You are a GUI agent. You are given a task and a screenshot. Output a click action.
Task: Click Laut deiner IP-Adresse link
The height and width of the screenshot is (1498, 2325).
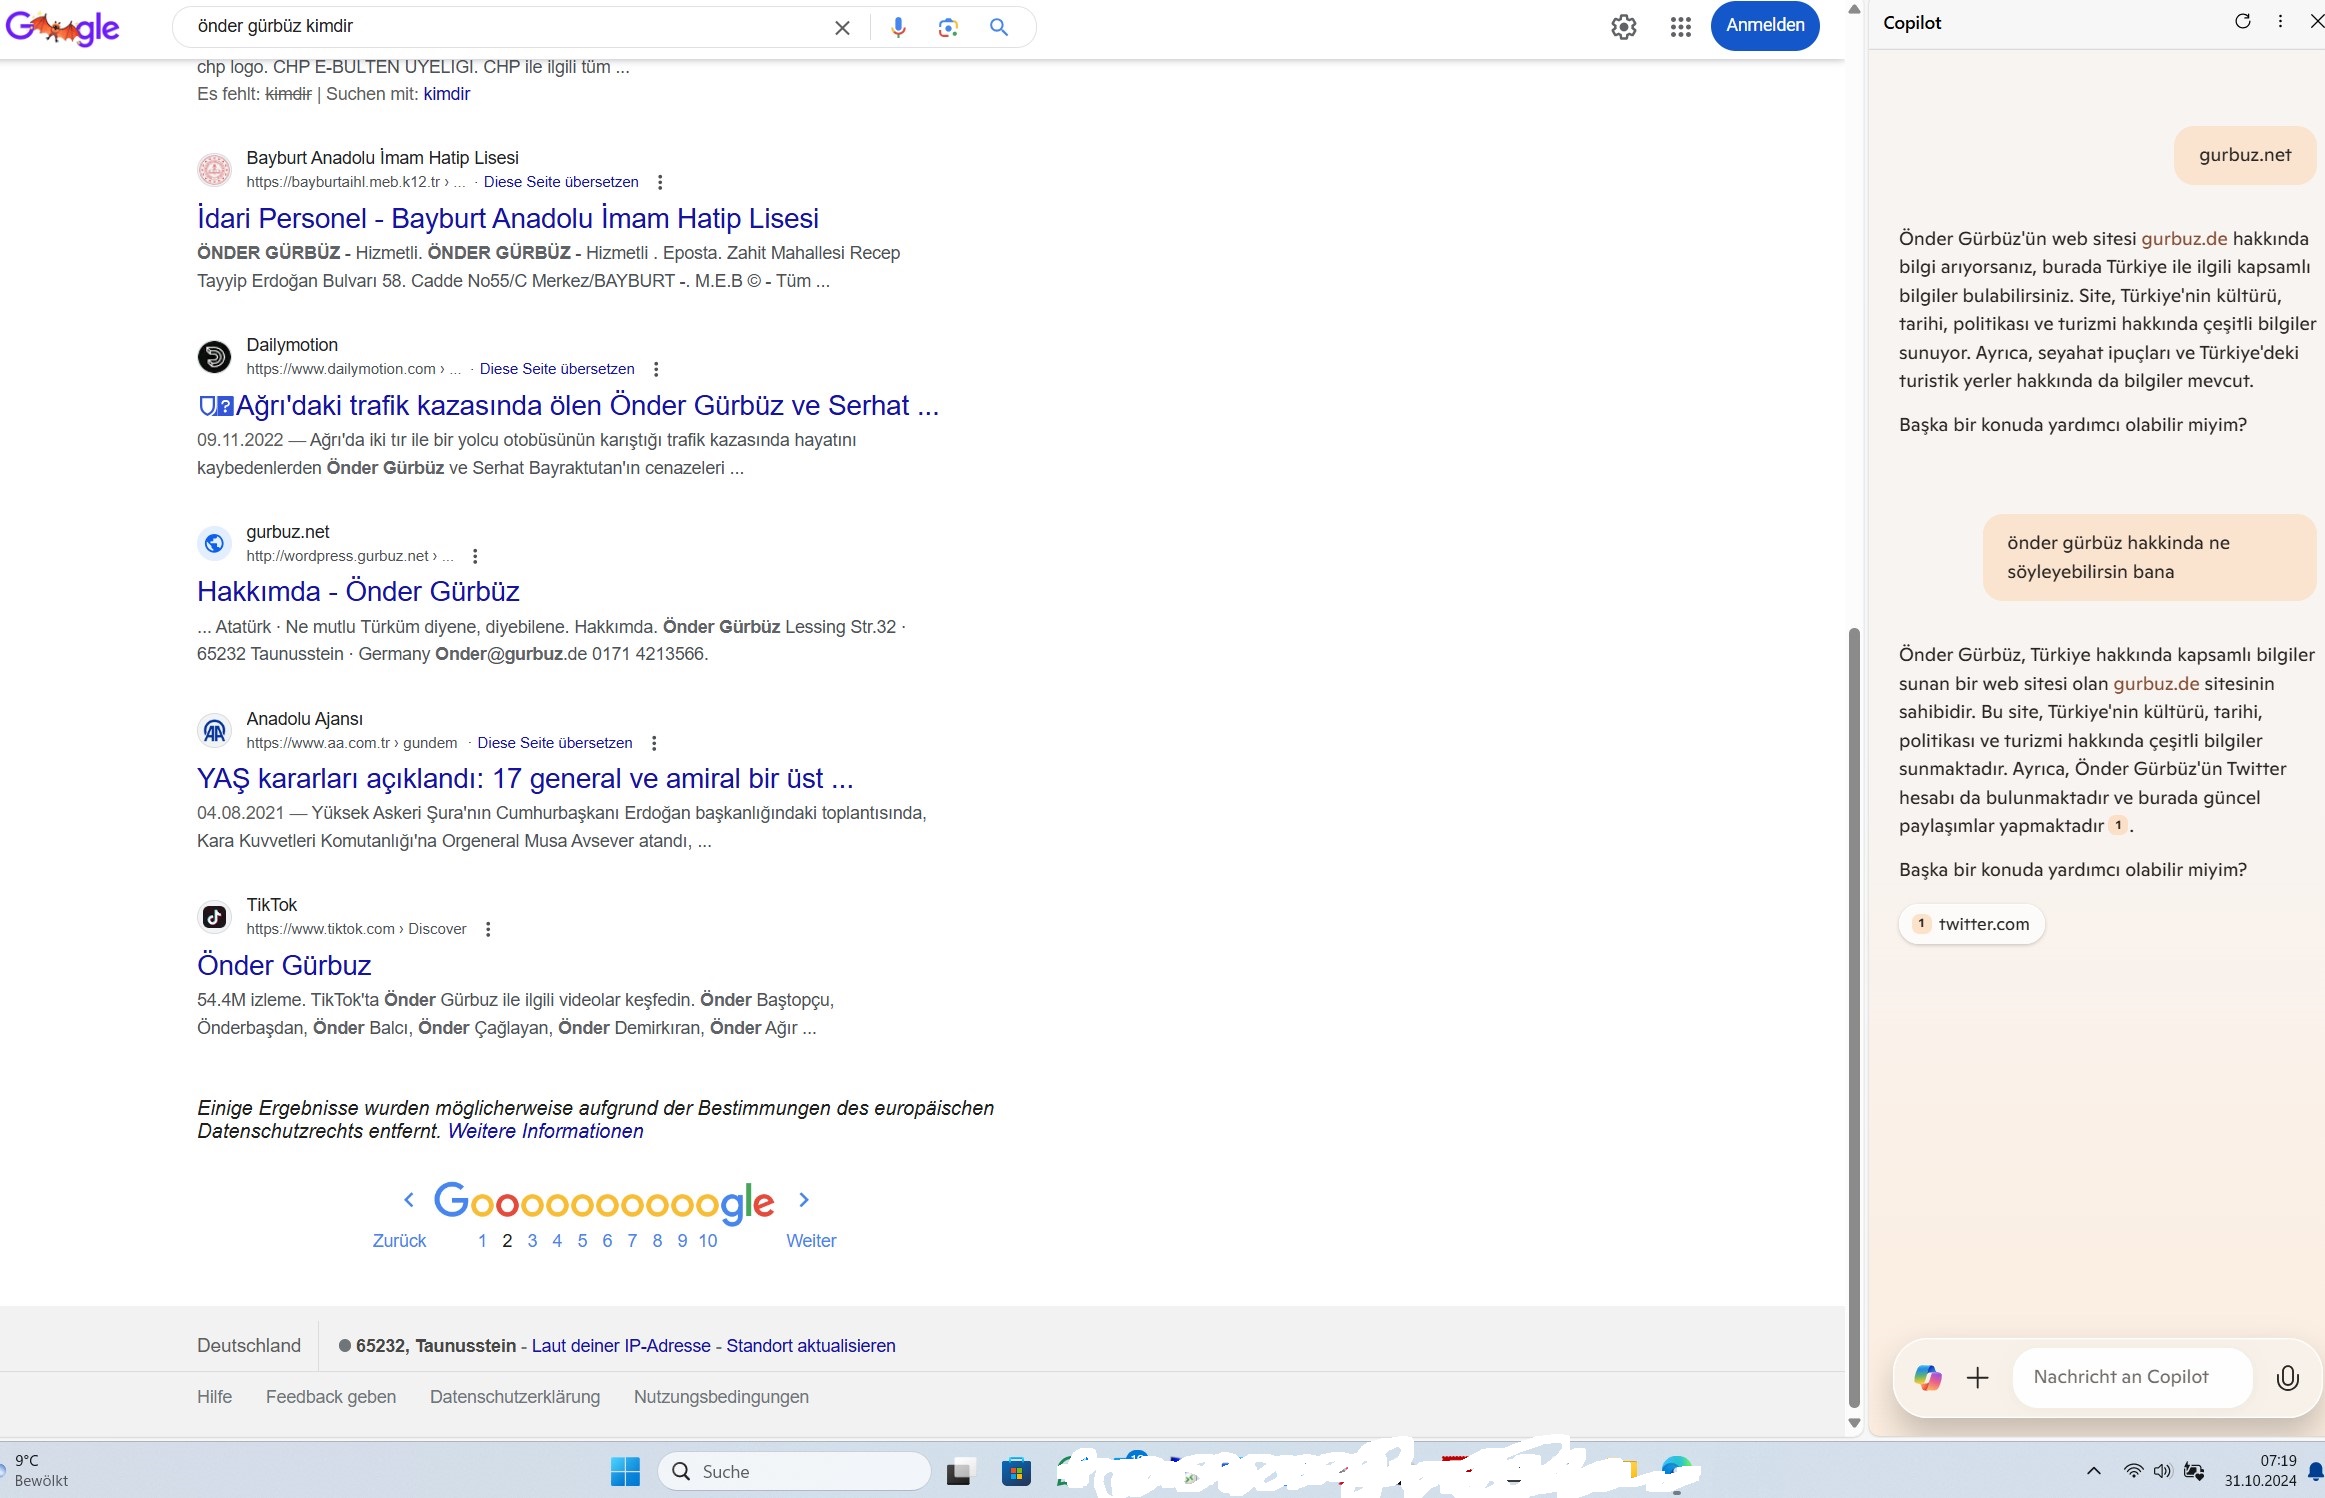[x=621, y=1346]
